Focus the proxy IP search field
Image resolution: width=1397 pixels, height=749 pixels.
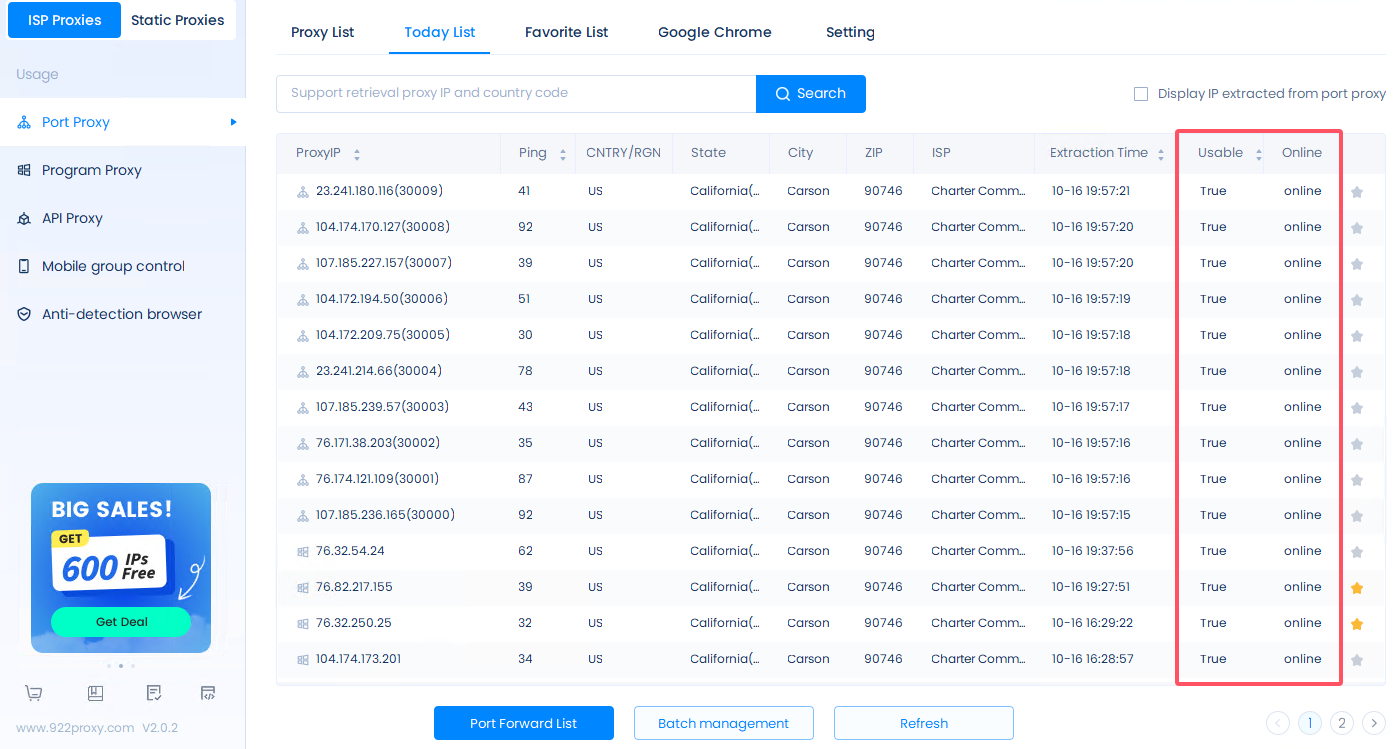pyautogui.click(x=516, y=94)
